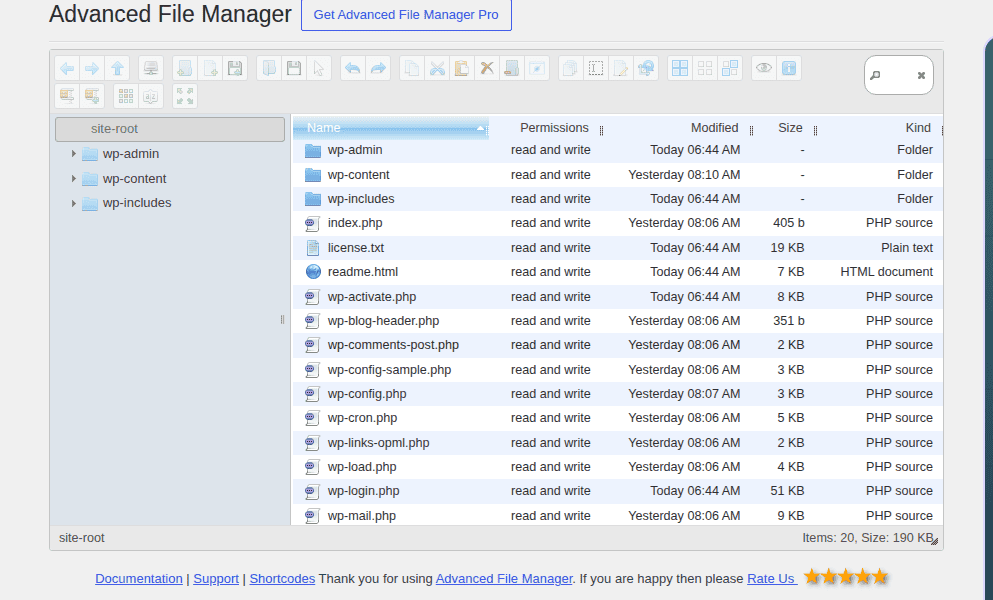Click the search magnifier icon
Image resolution: width=993 pixels, height=600 pixels.
pyautogui.click(x=875, y=75)
